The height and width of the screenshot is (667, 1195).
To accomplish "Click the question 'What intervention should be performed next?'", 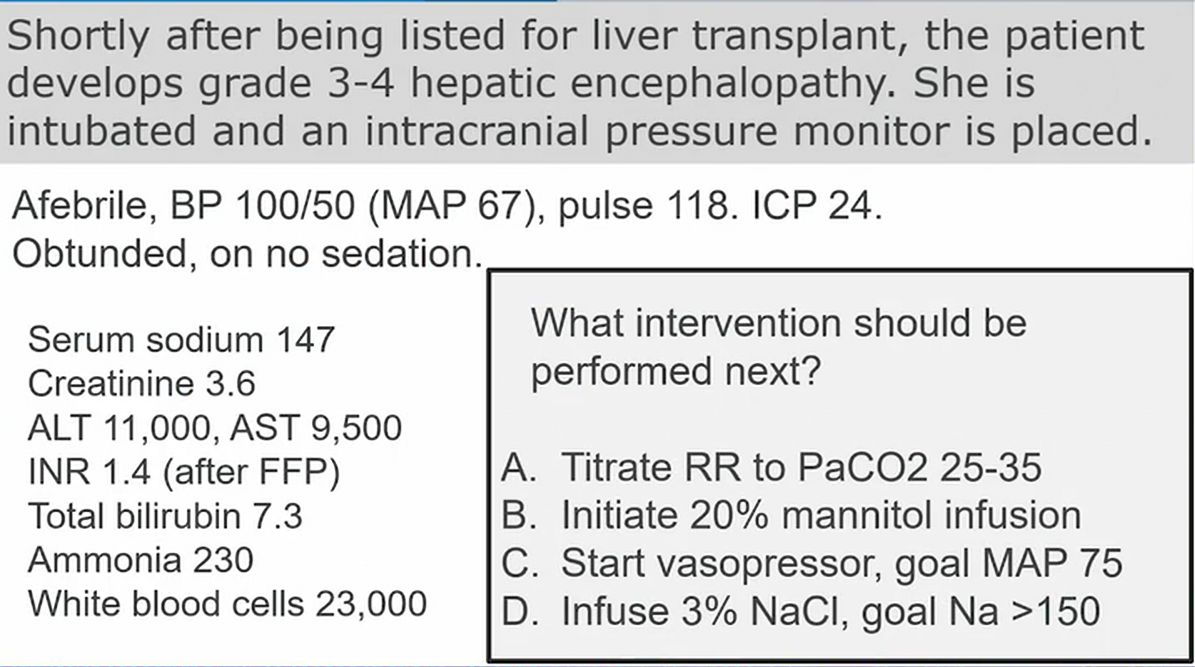I will [x=778, y=347].
